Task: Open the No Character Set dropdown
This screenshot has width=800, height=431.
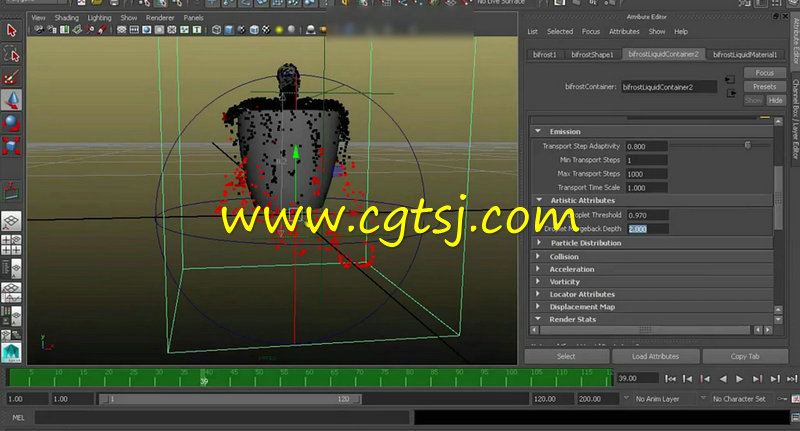Action: pos(738,399)
